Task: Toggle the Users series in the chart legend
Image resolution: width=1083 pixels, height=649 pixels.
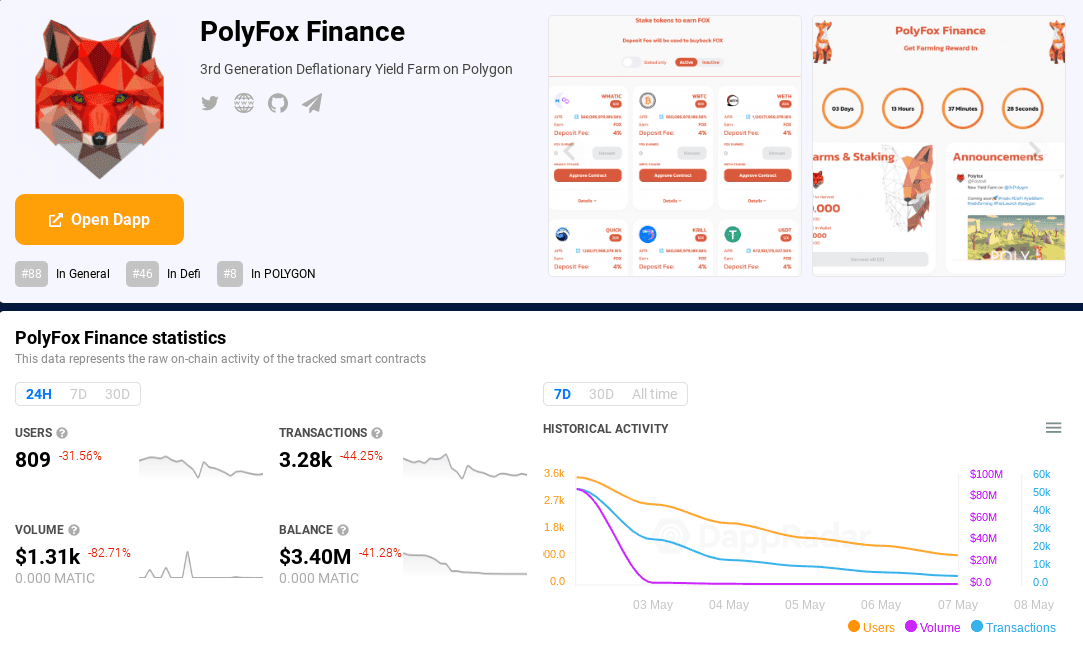Action: click(871, 627)
